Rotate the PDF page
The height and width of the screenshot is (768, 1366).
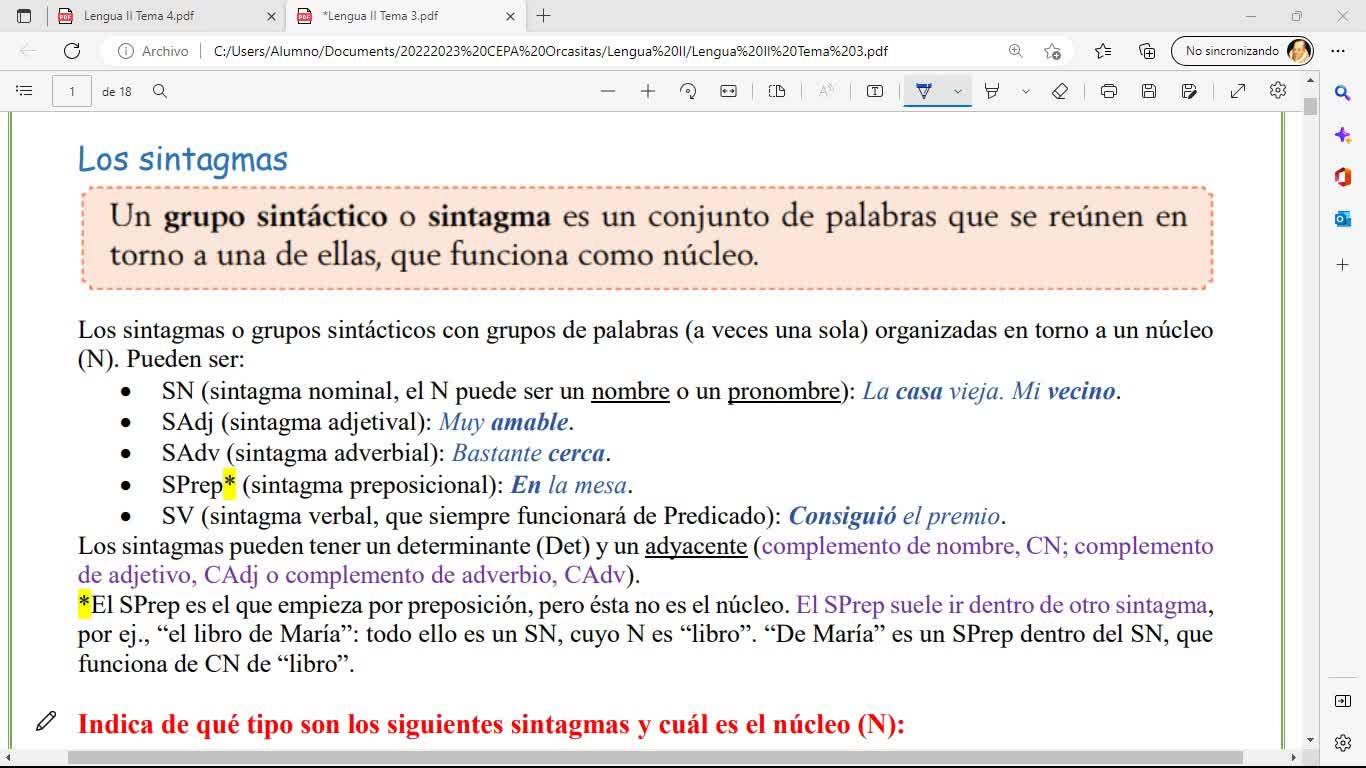click(x=688, y=91)
